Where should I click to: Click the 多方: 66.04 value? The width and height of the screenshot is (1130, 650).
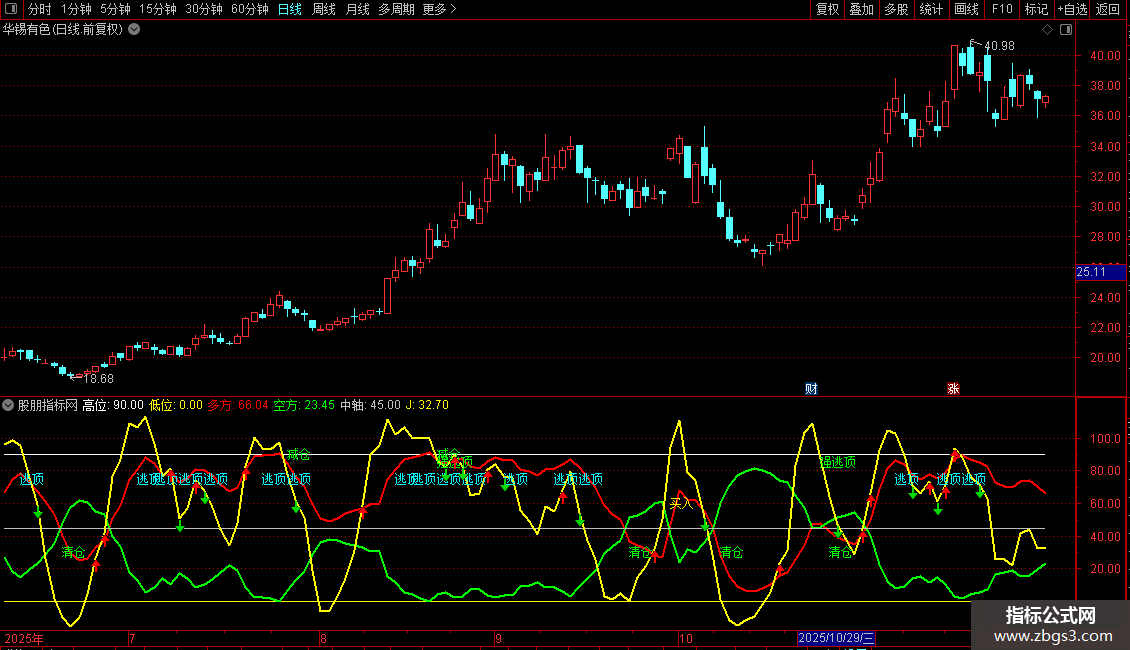(238, 405)
